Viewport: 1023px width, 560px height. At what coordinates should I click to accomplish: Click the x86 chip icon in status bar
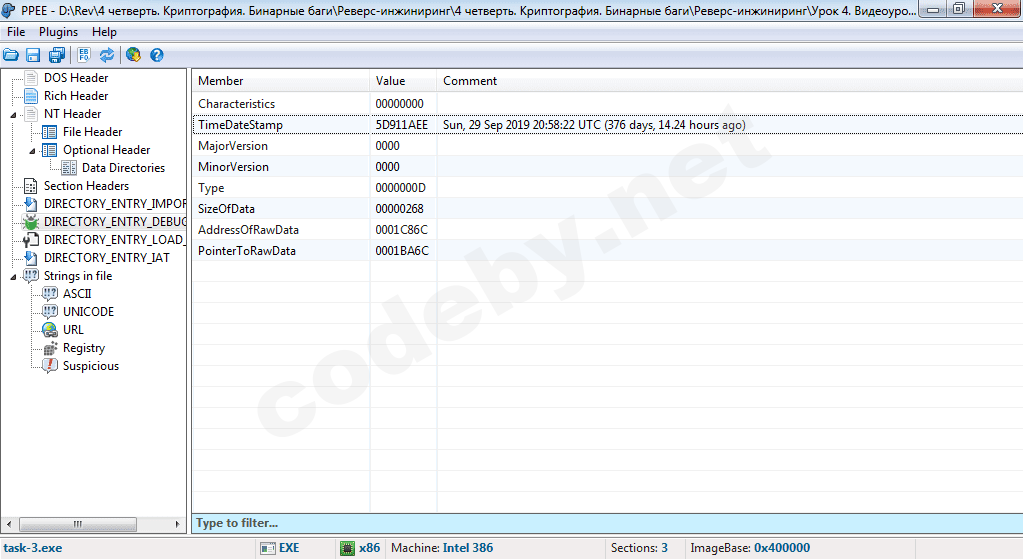pos(348,548)
